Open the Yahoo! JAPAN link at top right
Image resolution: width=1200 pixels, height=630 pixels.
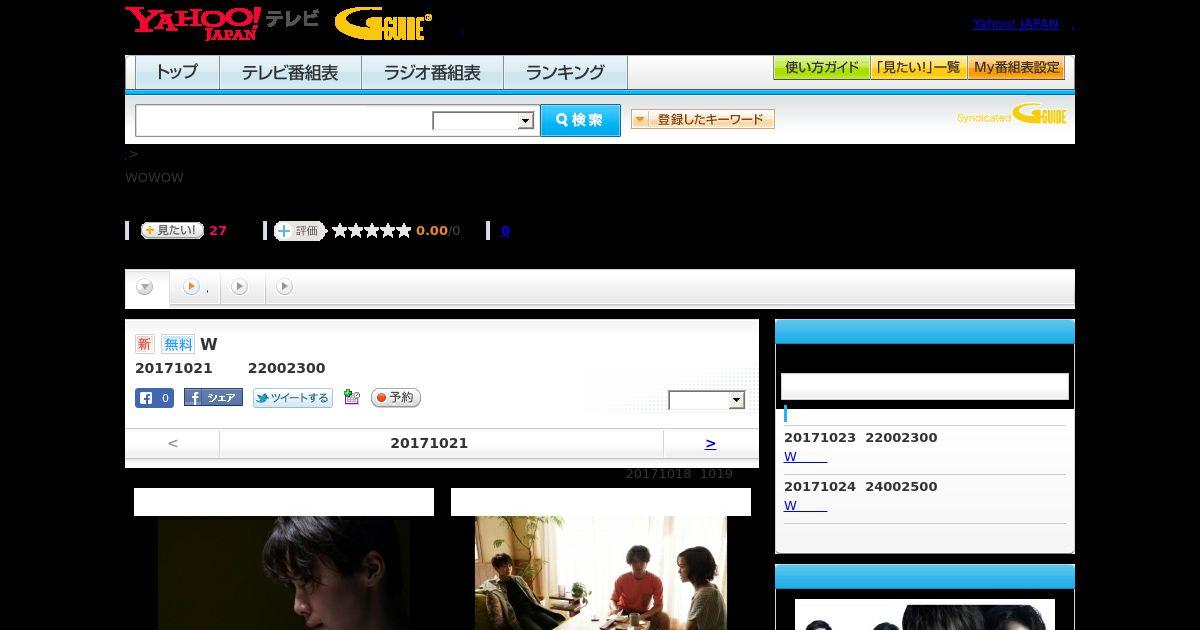coord(1015,23)
